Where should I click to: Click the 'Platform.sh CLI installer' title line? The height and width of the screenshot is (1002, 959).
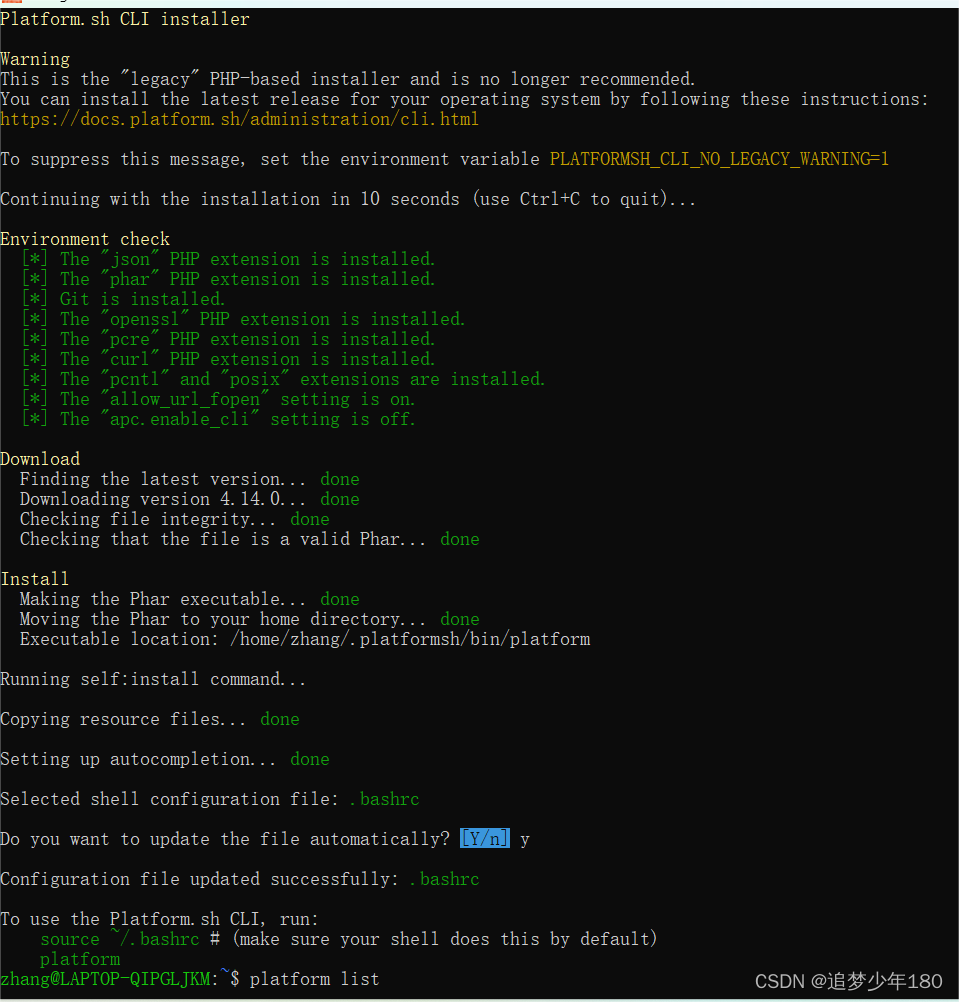tap(125, 19)
